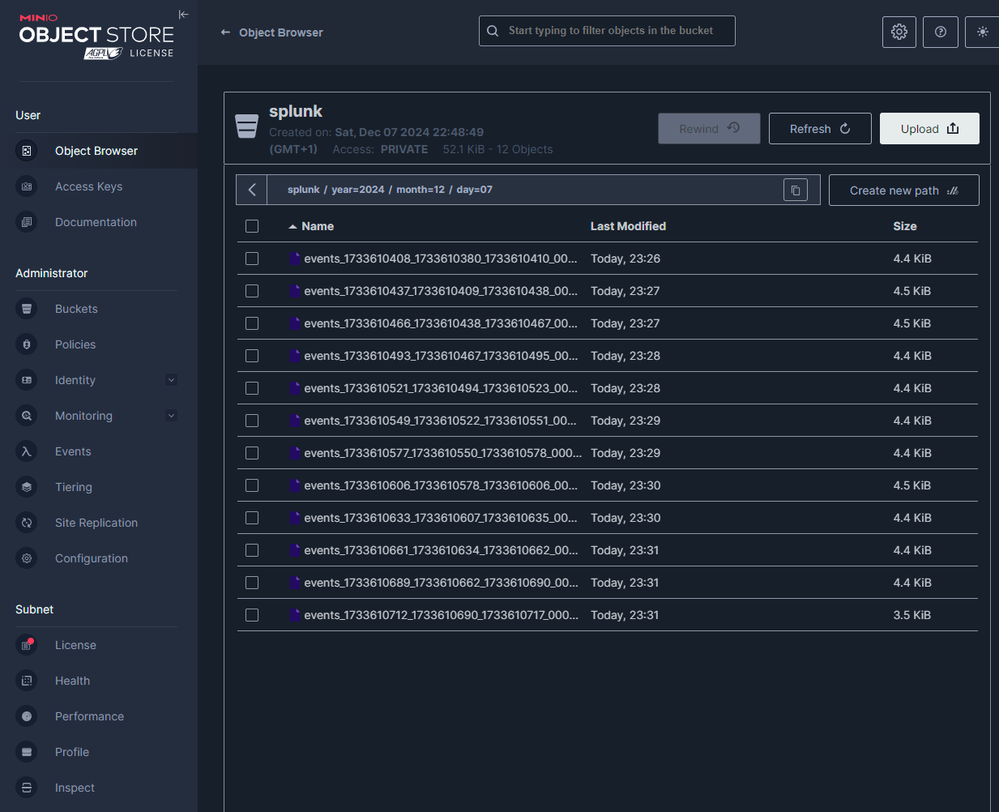
Task: Click the Performance gauge icon
Action: 27,717
